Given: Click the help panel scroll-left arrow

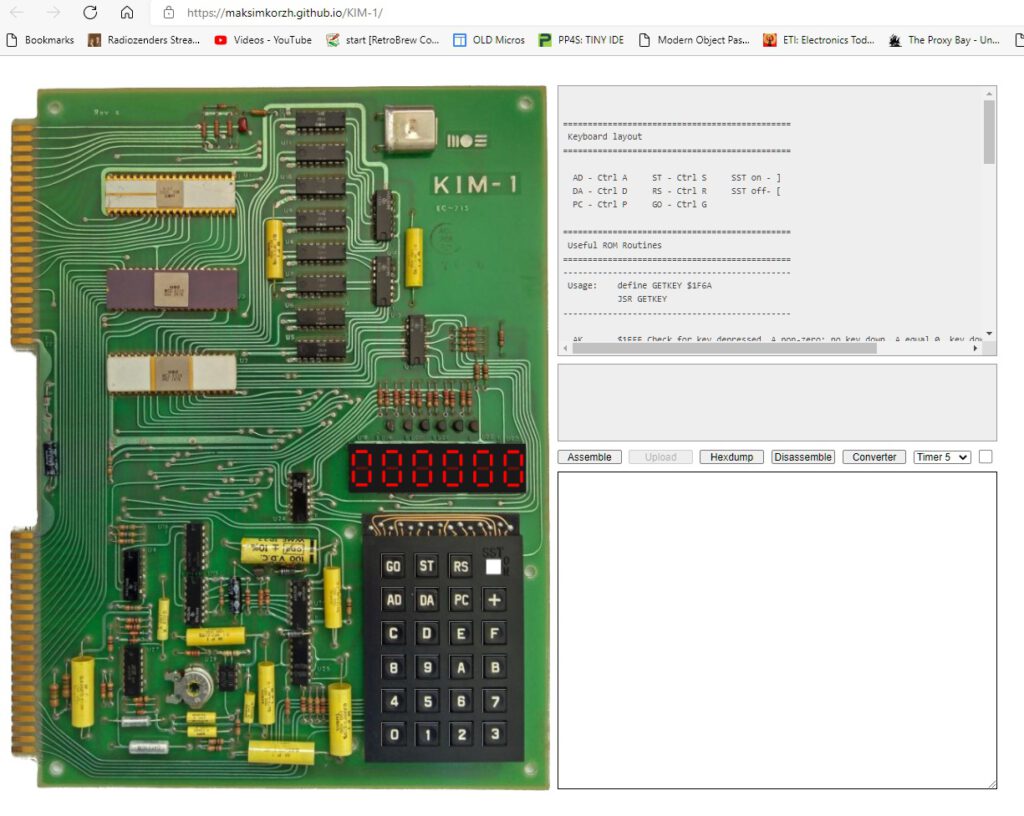Looking at the screenshot, I should coord(566,349).
